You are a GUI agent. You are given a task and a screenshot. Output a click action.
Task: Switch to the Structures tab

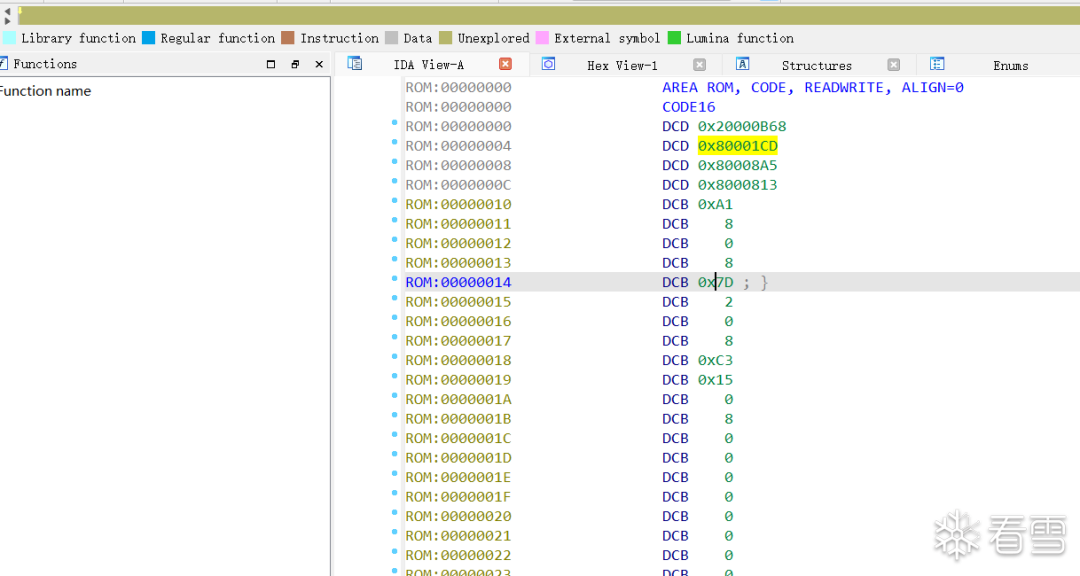pyautogui.click(x=816, y=64)
